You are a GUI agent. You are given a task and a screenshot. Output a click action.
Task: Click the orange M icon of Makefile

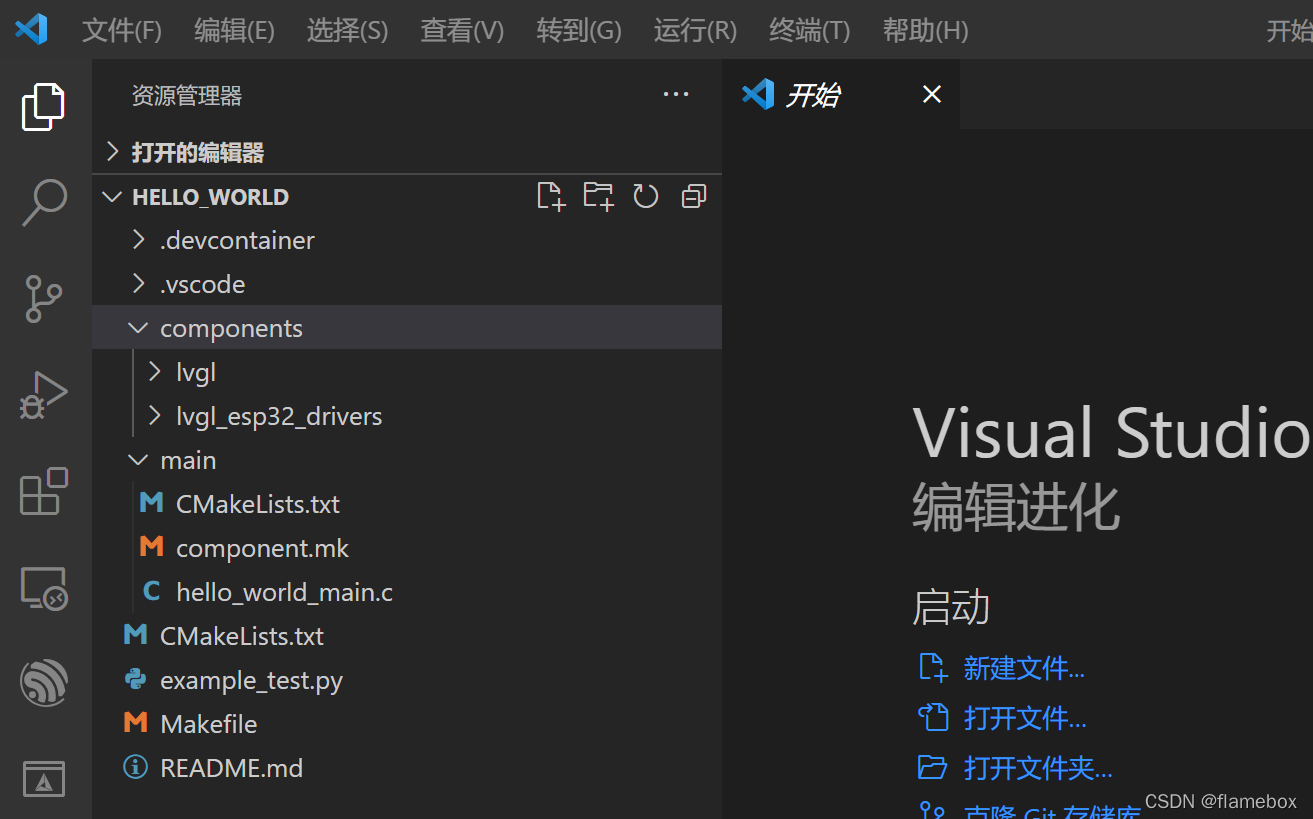[x=135, y=723]
